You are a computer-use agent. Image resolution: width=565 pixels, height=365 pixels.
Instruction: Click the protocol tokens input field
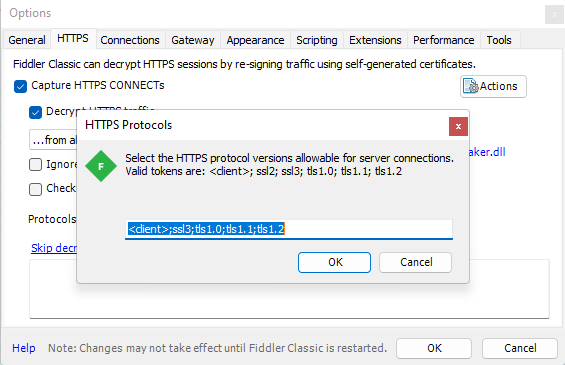(289, 229)
